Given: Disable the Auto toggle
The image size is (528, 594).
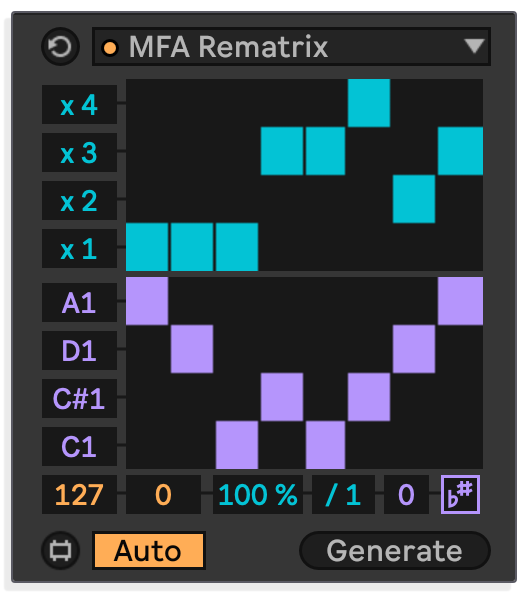Looking at the screenshot, I should click(x=148, y=550).
